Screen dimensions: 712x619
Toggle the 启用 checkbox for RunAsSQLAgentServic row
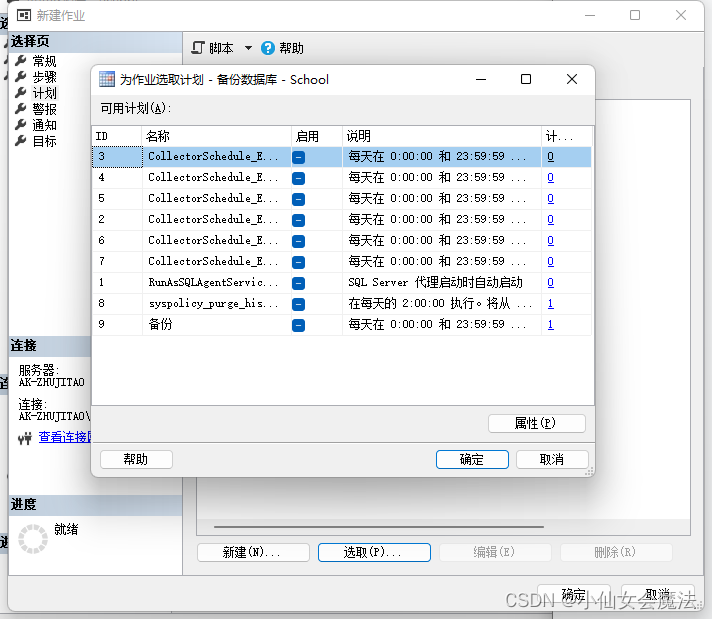tap(298, 283)
